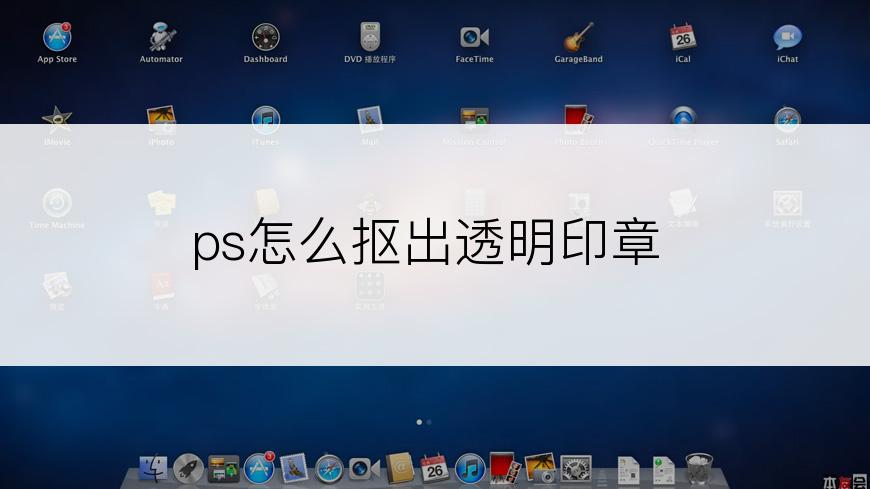Launch Automator from Launchpad
This screenshot has width=870, height=489.
pos(161,37)
